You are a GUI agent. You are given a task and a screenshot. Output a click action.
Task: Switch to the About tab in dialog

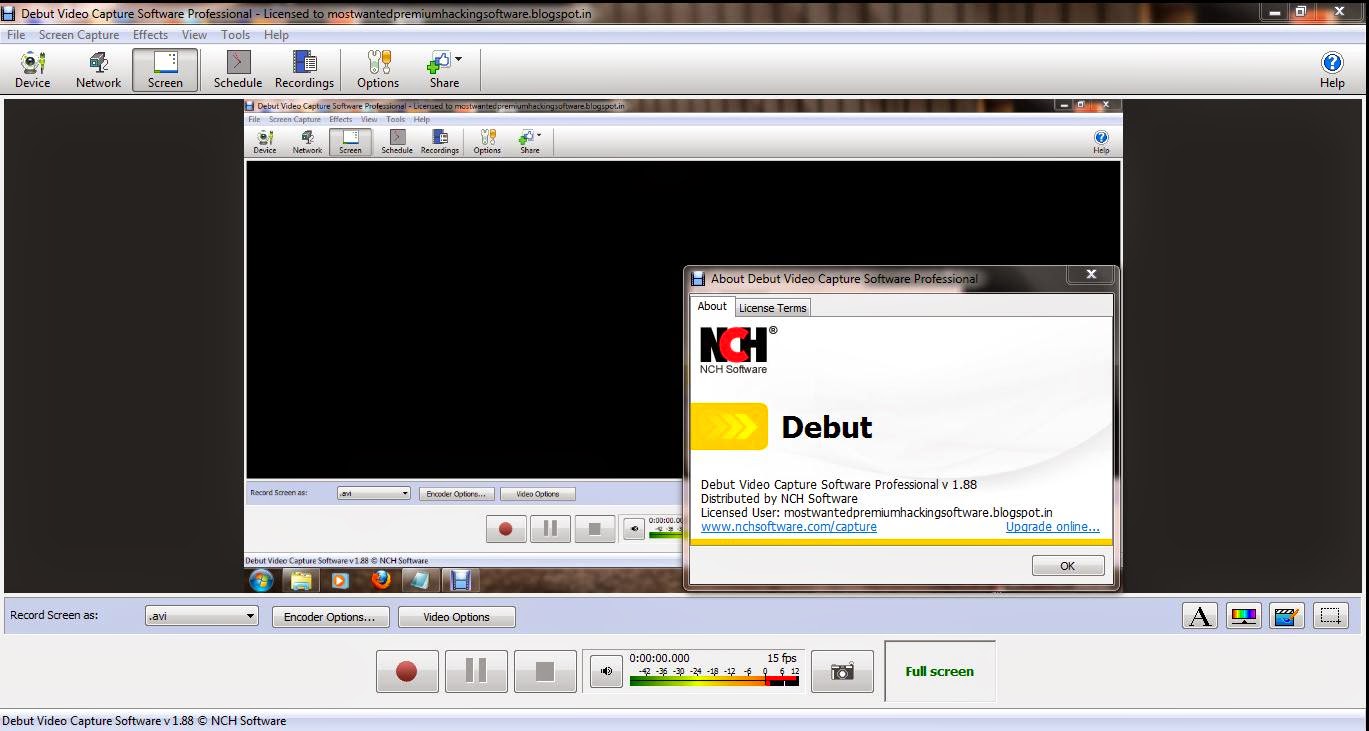coord(712,306)
